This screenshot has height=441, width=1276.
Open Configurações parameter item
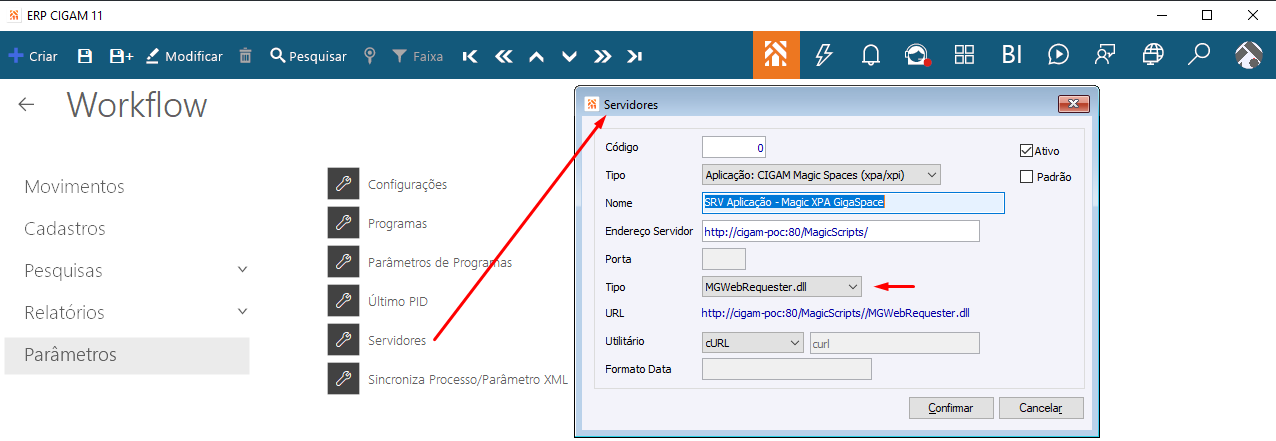407,184
